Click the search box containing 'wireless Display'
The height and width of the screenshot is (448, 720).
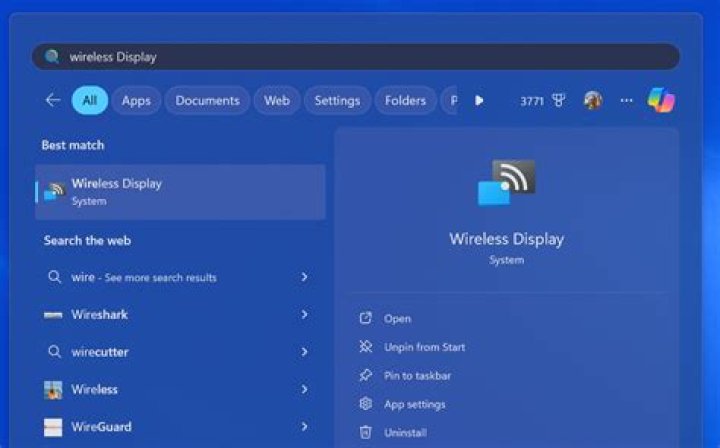(356, 56)
